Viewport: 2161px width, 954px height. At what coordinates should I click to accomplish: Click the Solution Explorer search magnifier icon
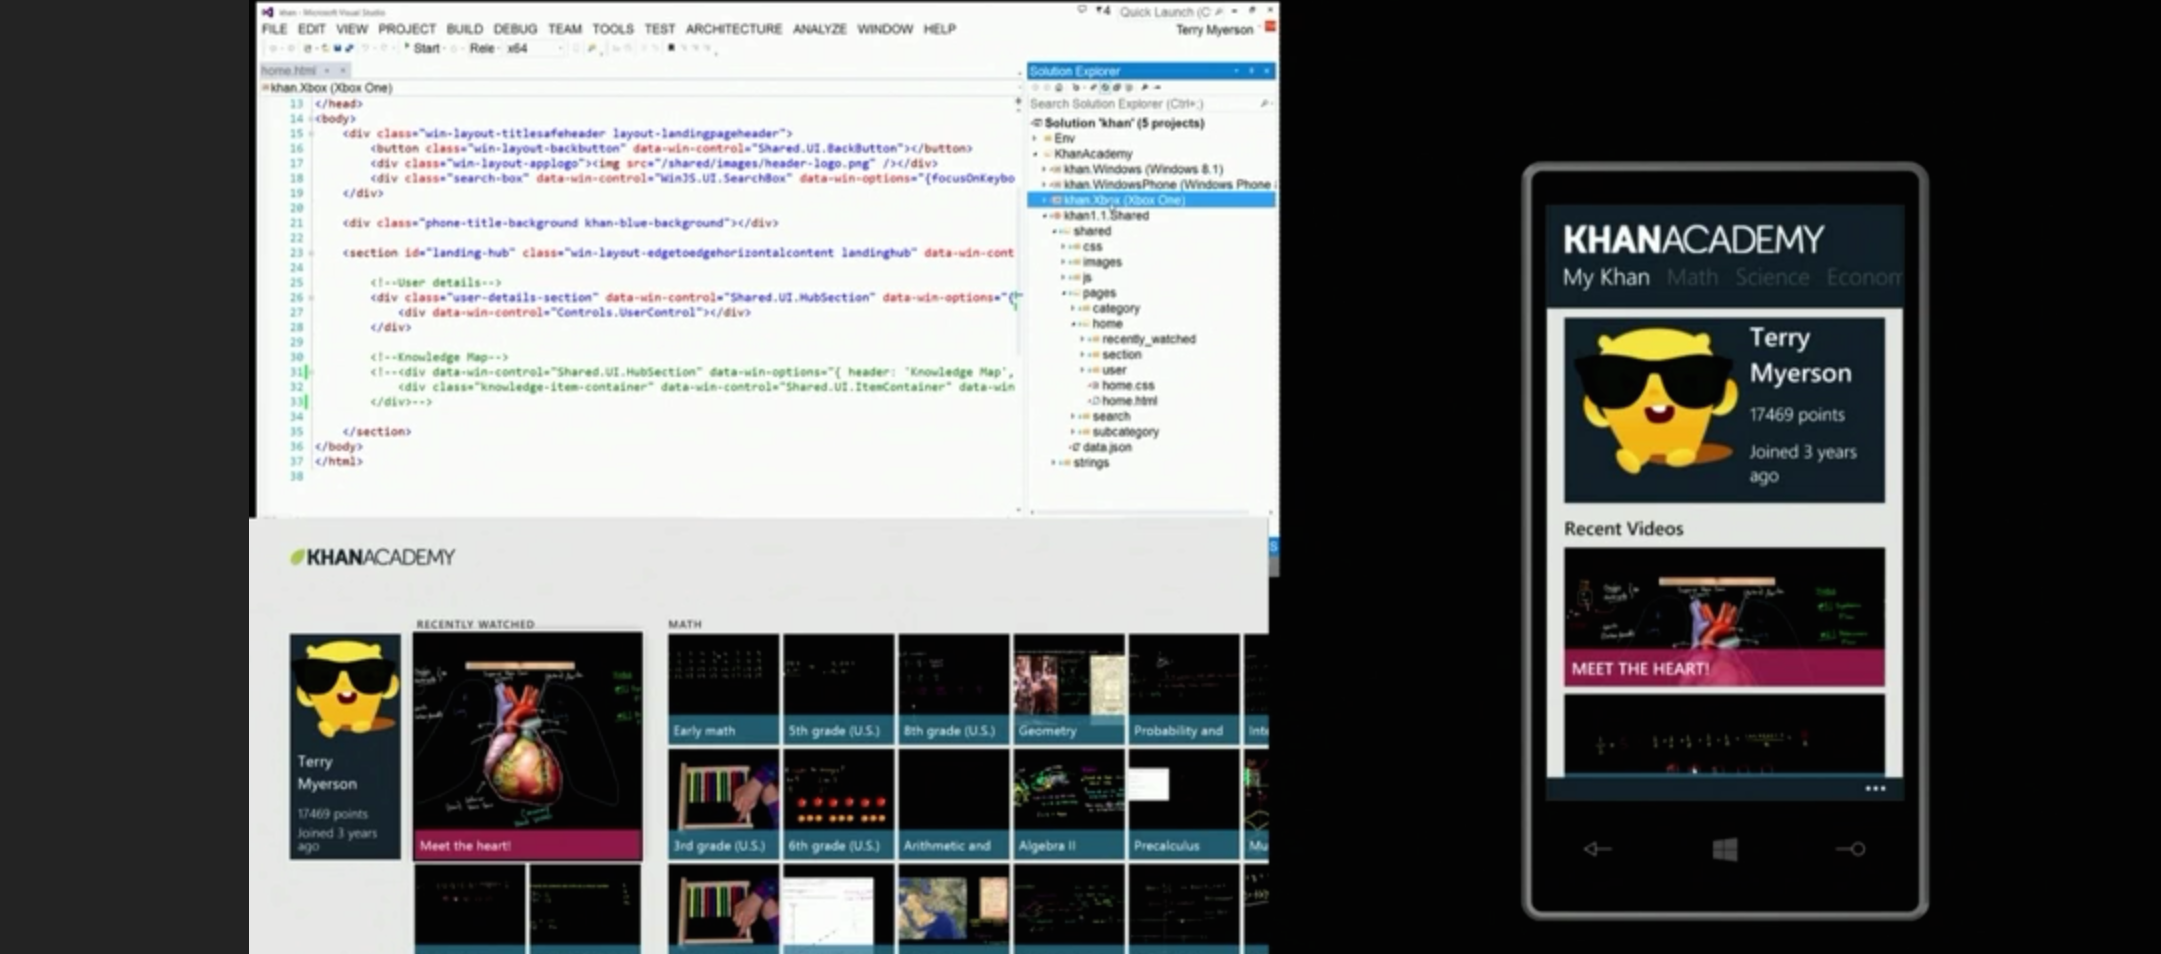pyautogui.click(x=1264, y=103)
